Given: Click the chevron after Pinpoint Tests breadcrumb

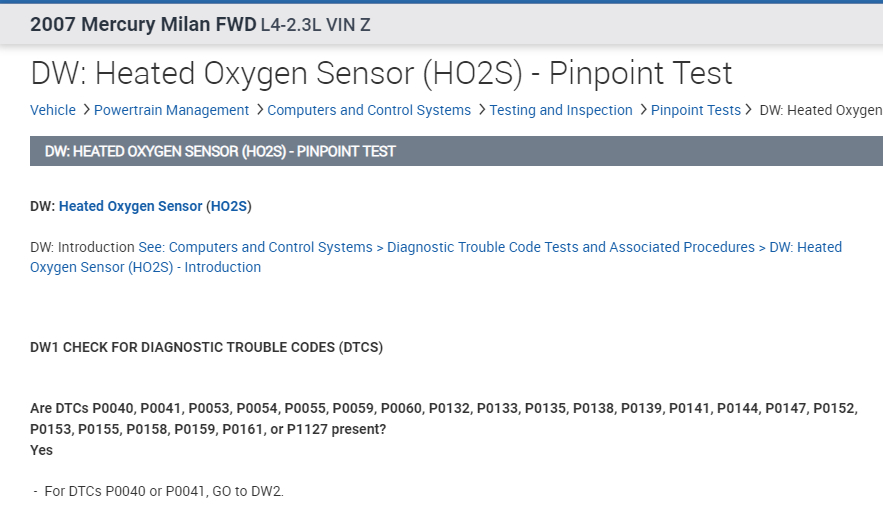Looking at the screenshot, I should pyautogui.click(x=749, y=109).
